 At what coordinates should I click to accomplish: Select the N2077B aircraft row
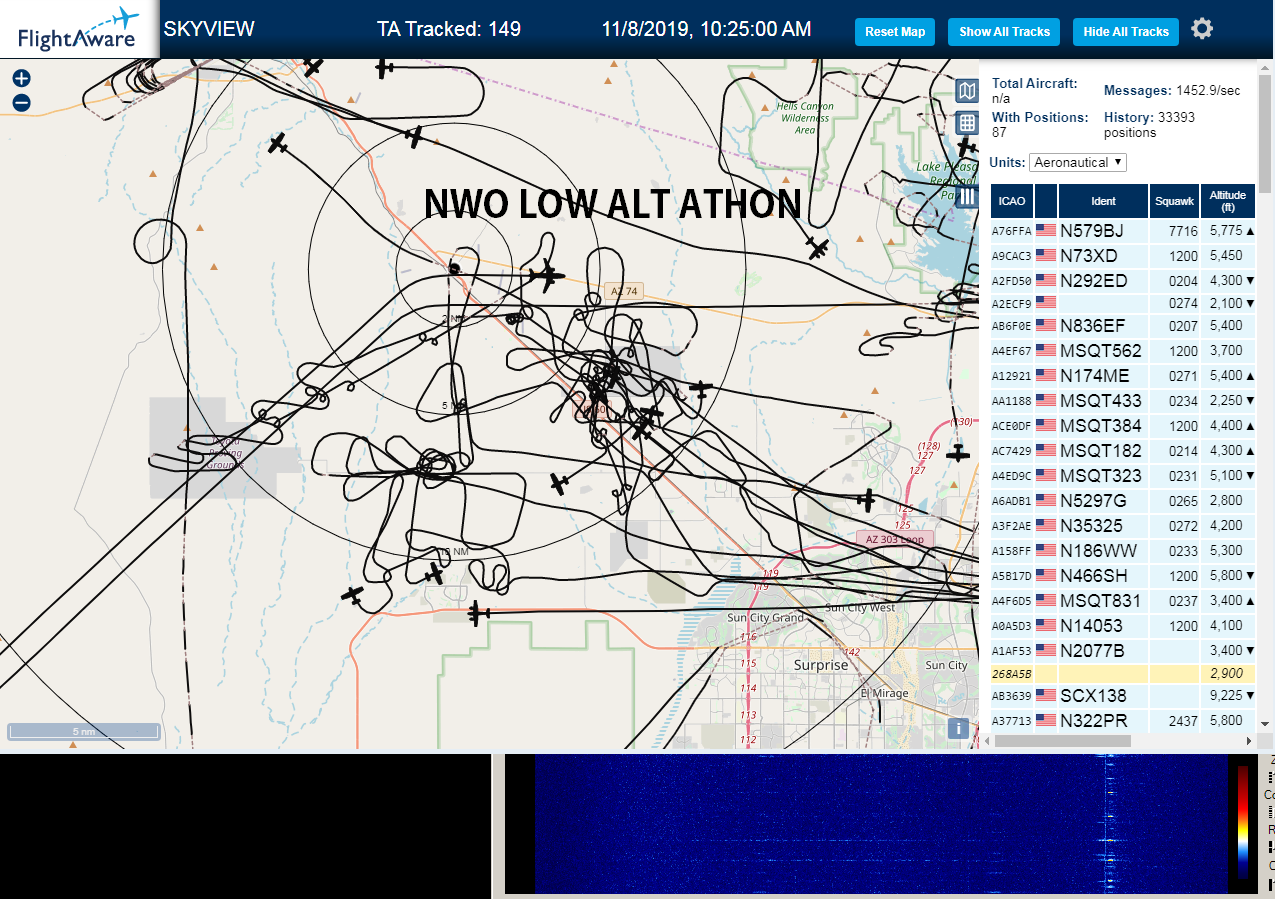pos(1123,651)
